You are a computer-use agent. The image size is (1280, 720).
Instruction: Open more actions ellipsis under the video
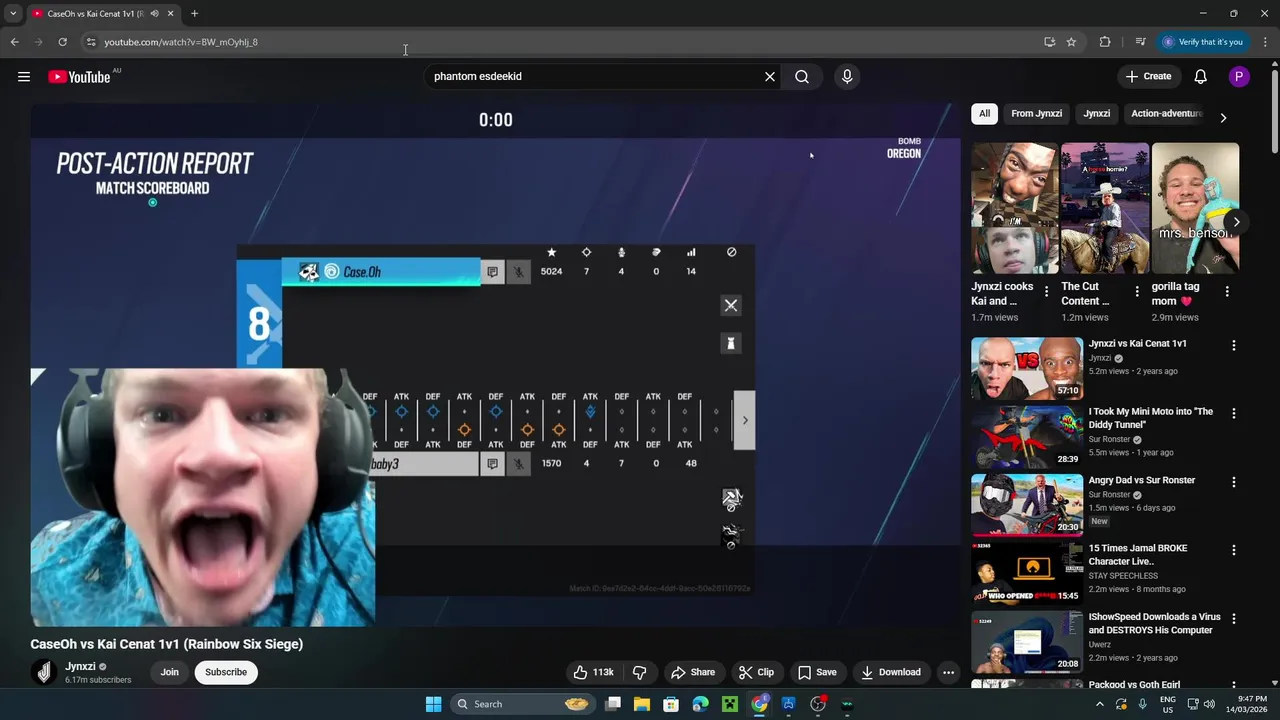click(949, 672)
